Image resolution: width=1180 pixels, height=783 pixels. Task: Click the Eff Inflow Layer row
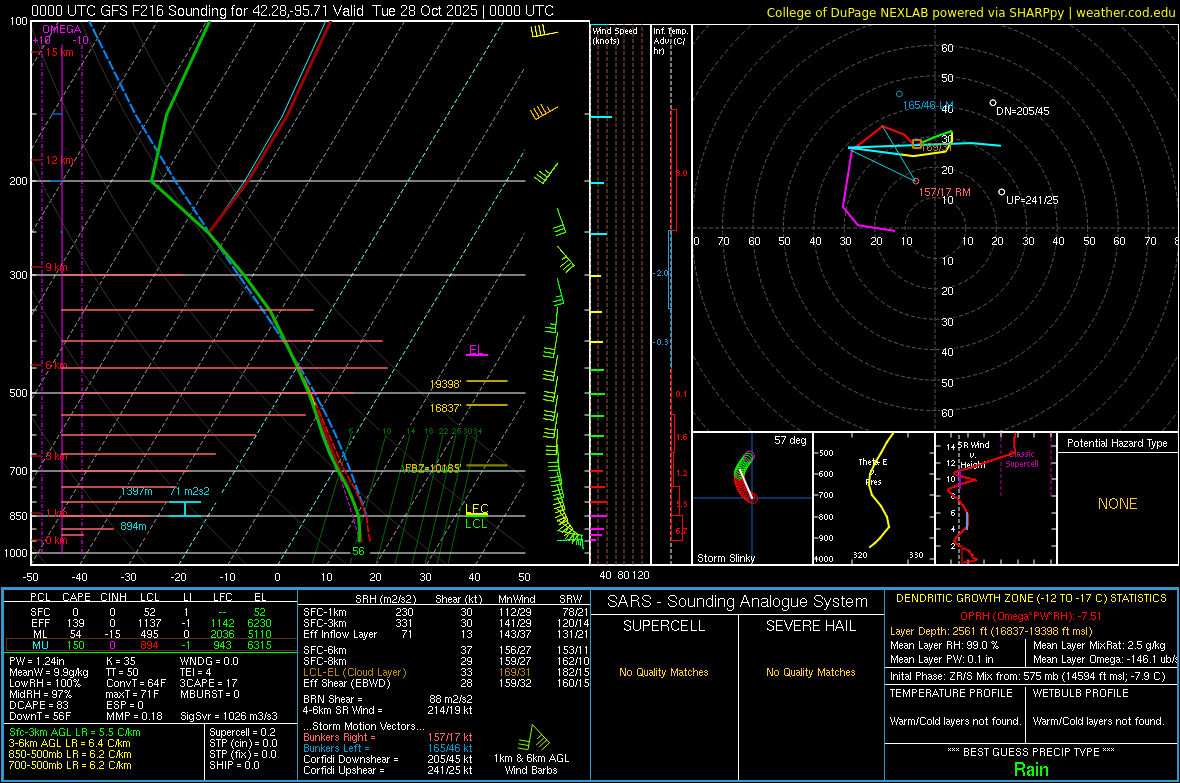(446, 634)
